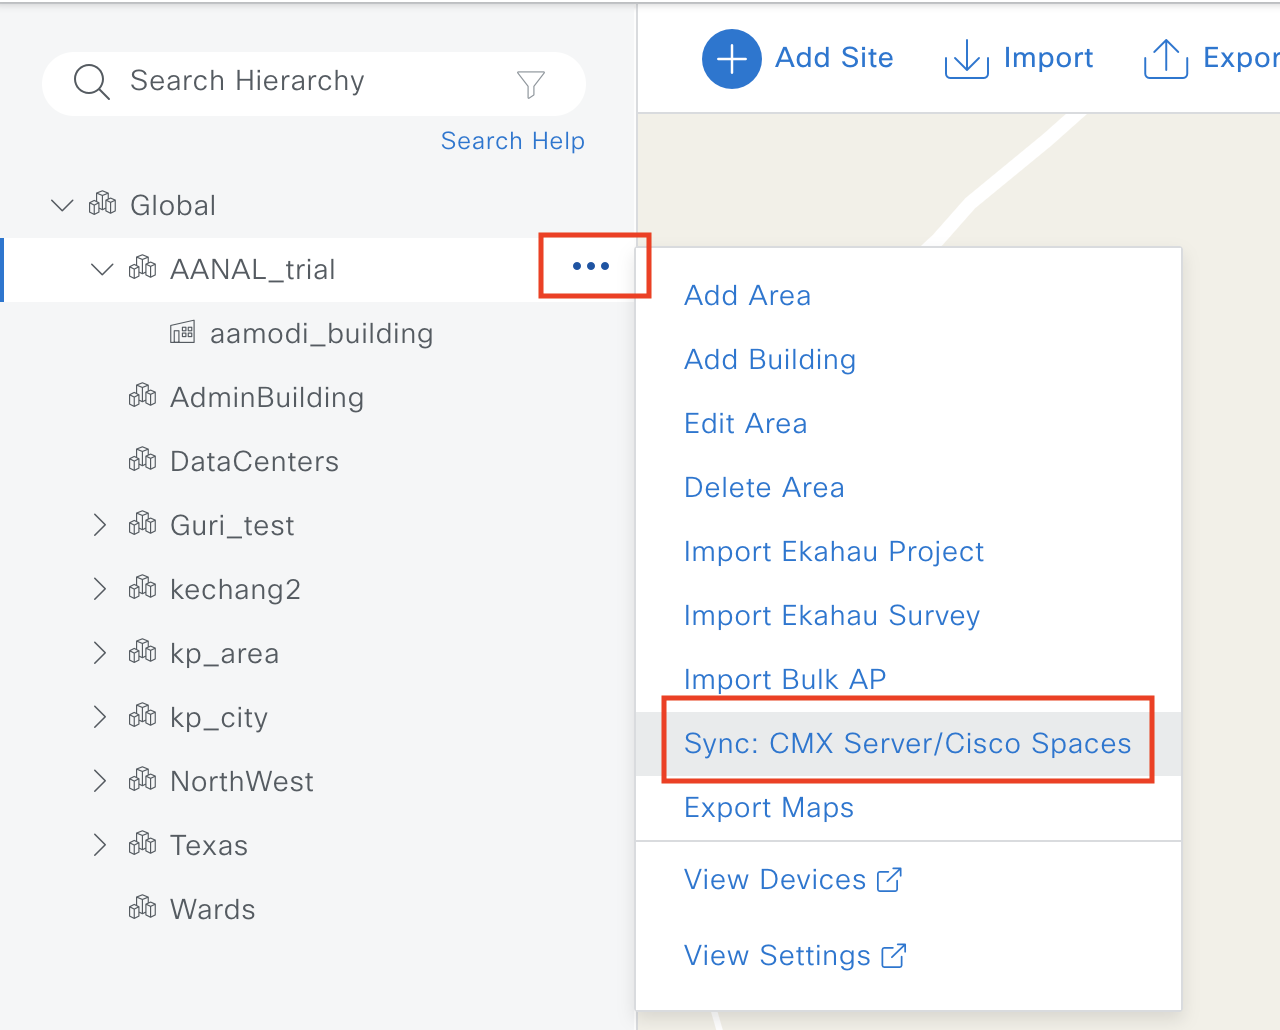Open the AANAL_trial three-dot options menu
Viewport: 1280px width, 1030px height.
(591, 266)
